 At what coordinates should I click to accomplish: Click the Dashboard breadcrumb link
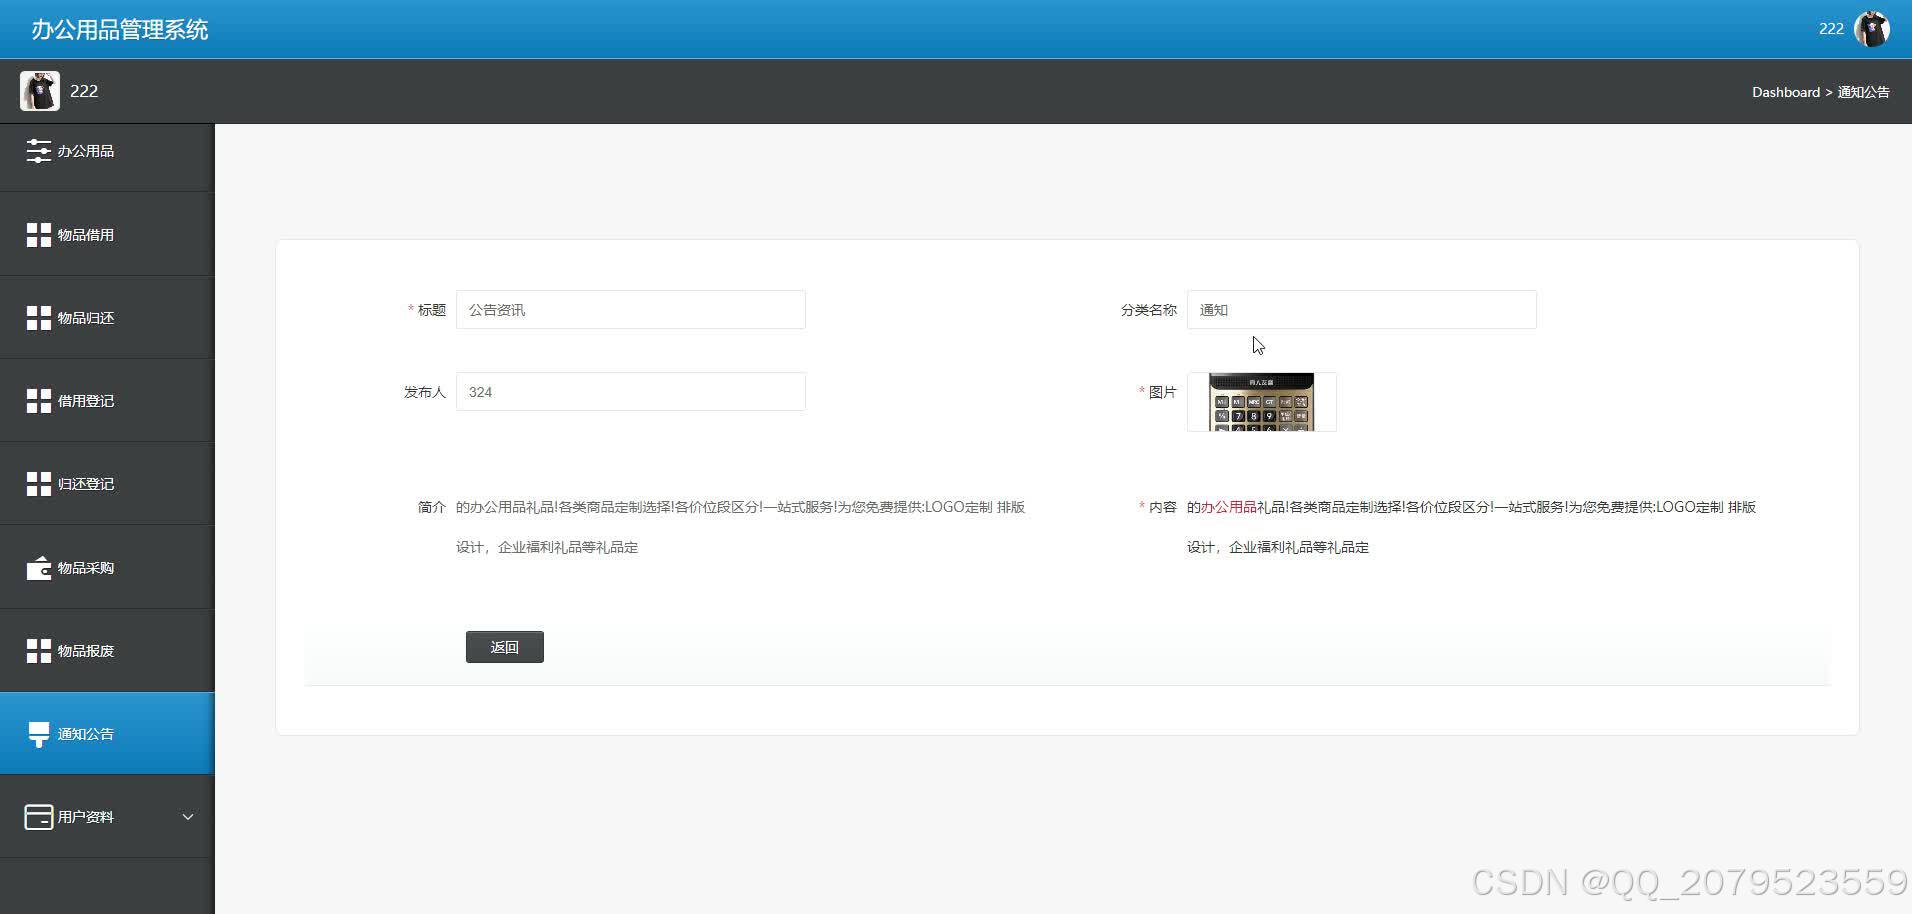click(x=1786, y=92)
